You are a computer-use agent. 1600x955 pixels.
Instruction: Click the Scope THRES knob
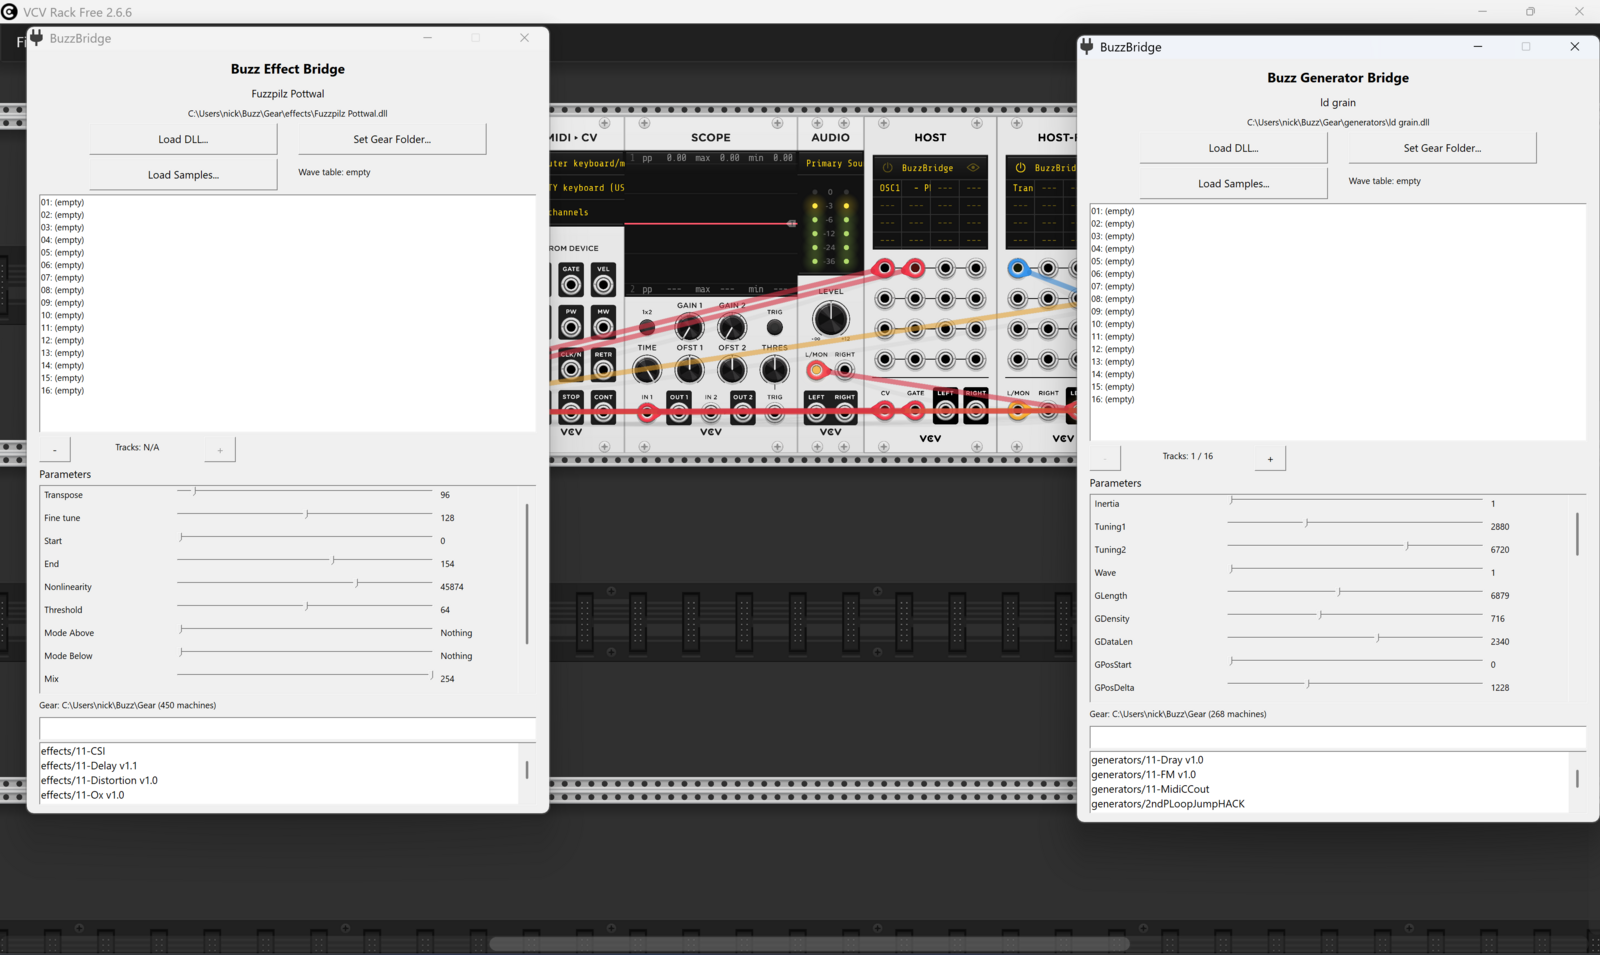[774, 370]
